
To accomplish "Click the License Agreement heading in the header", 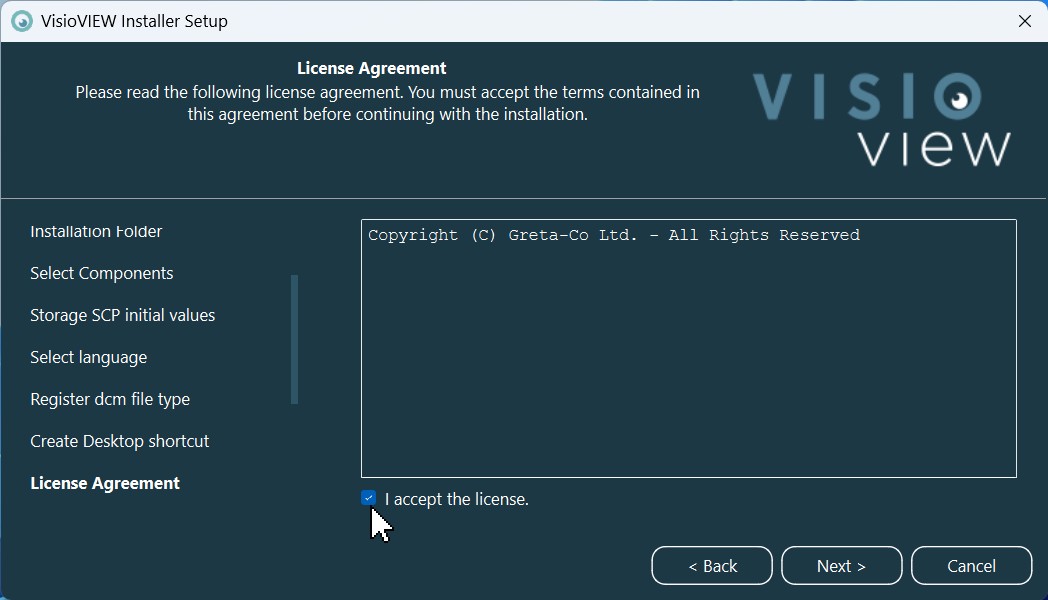I will coord(372,69).
